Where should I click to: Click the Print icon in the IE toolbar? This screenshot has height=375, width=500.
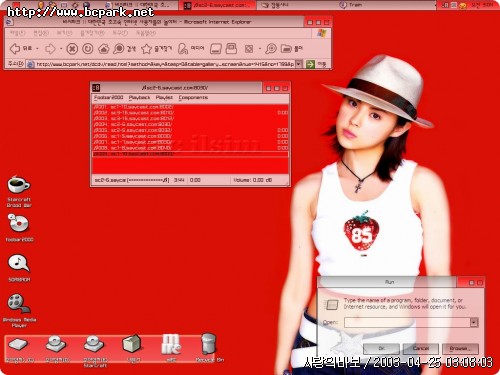coord(231,49)
